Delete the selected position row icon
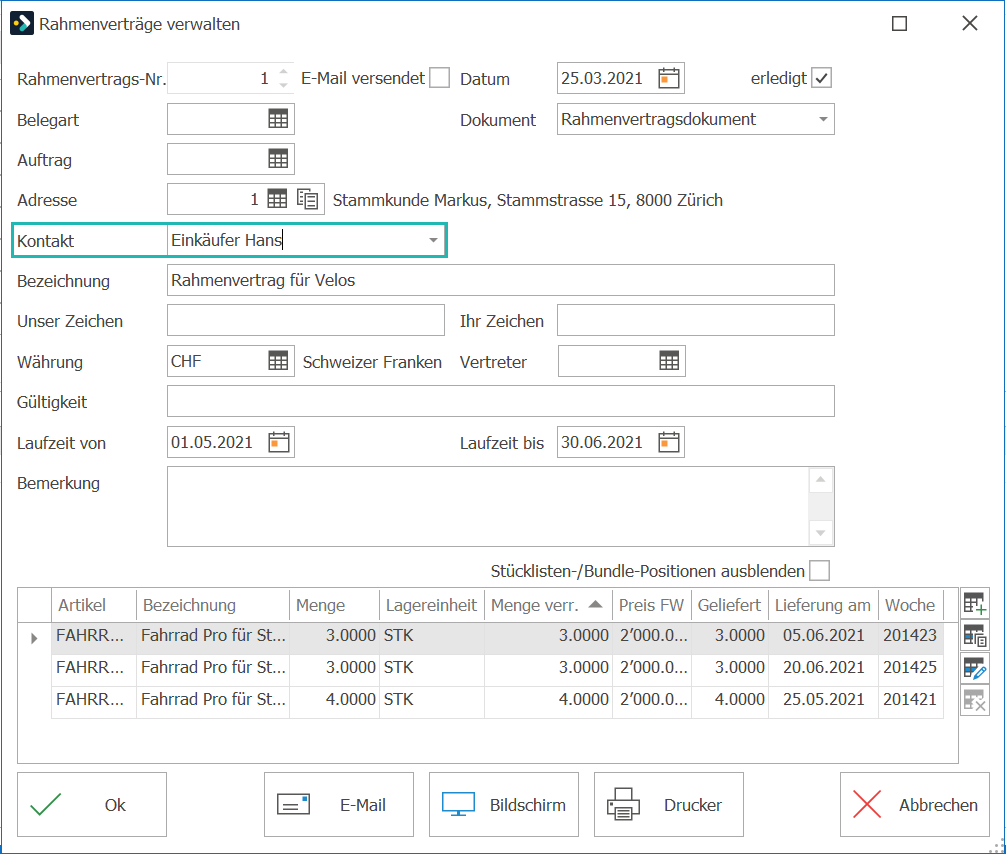Screen dimensions: 1006x854 click(975, 700)
